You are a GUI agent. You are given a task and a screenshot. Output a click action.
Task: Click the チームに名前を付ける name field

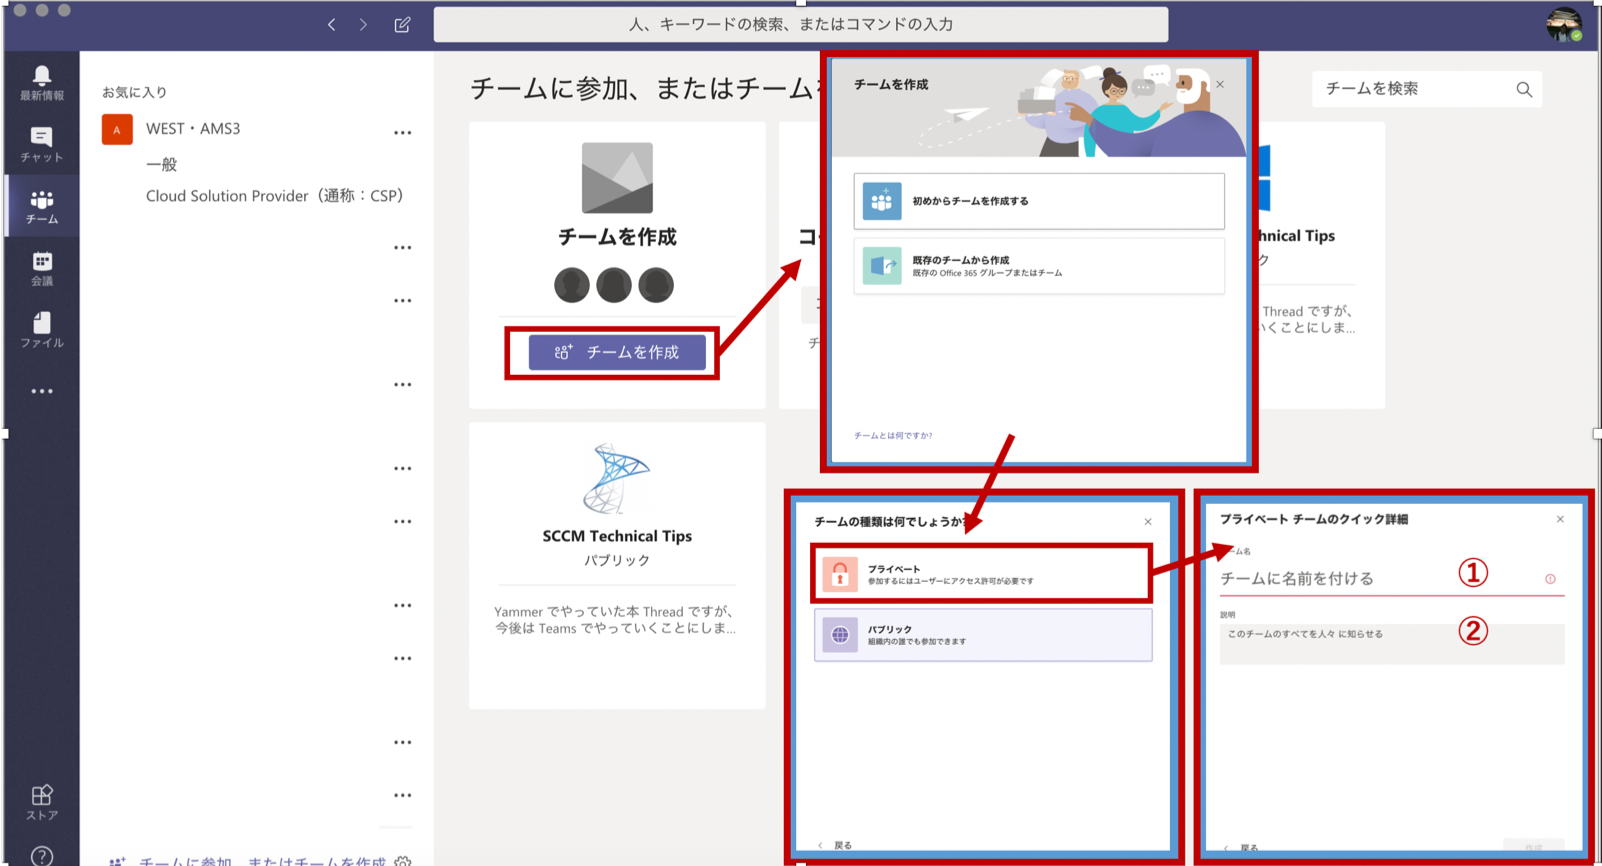(1391, 579)
